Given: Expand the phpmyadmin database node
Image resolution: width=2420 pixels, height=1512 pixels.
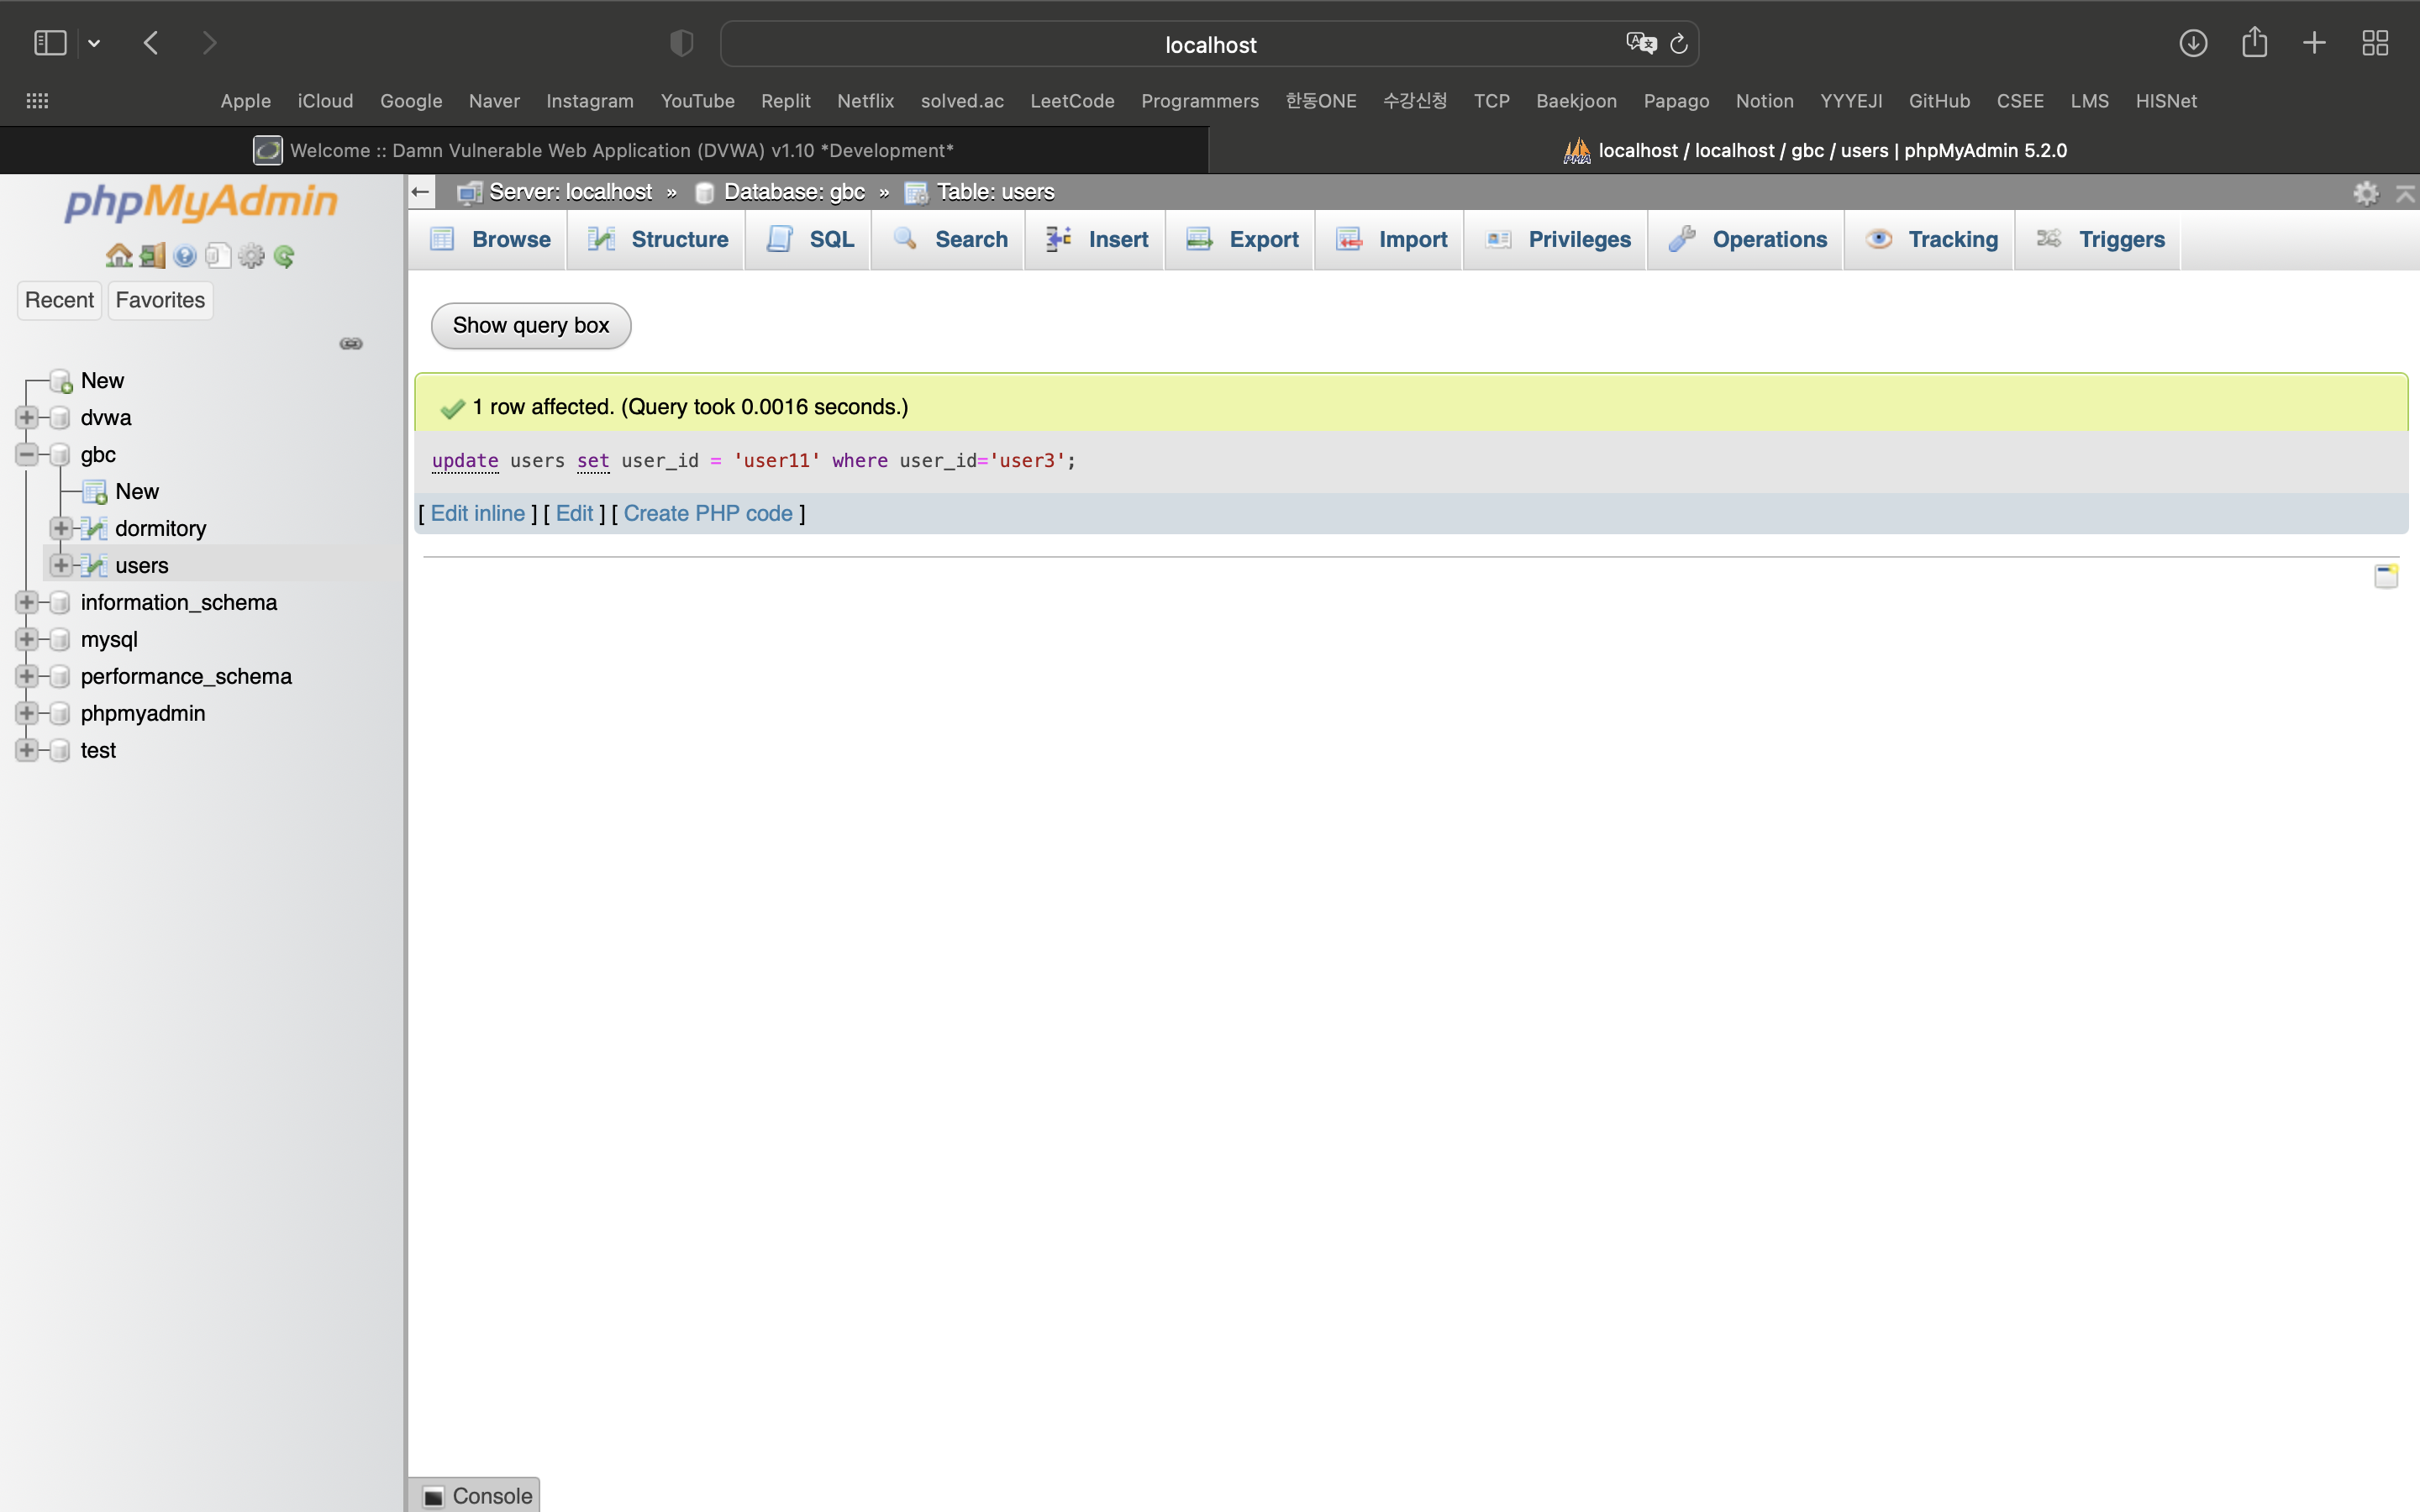Looking at the screenshot, I should tap(27, 713).
